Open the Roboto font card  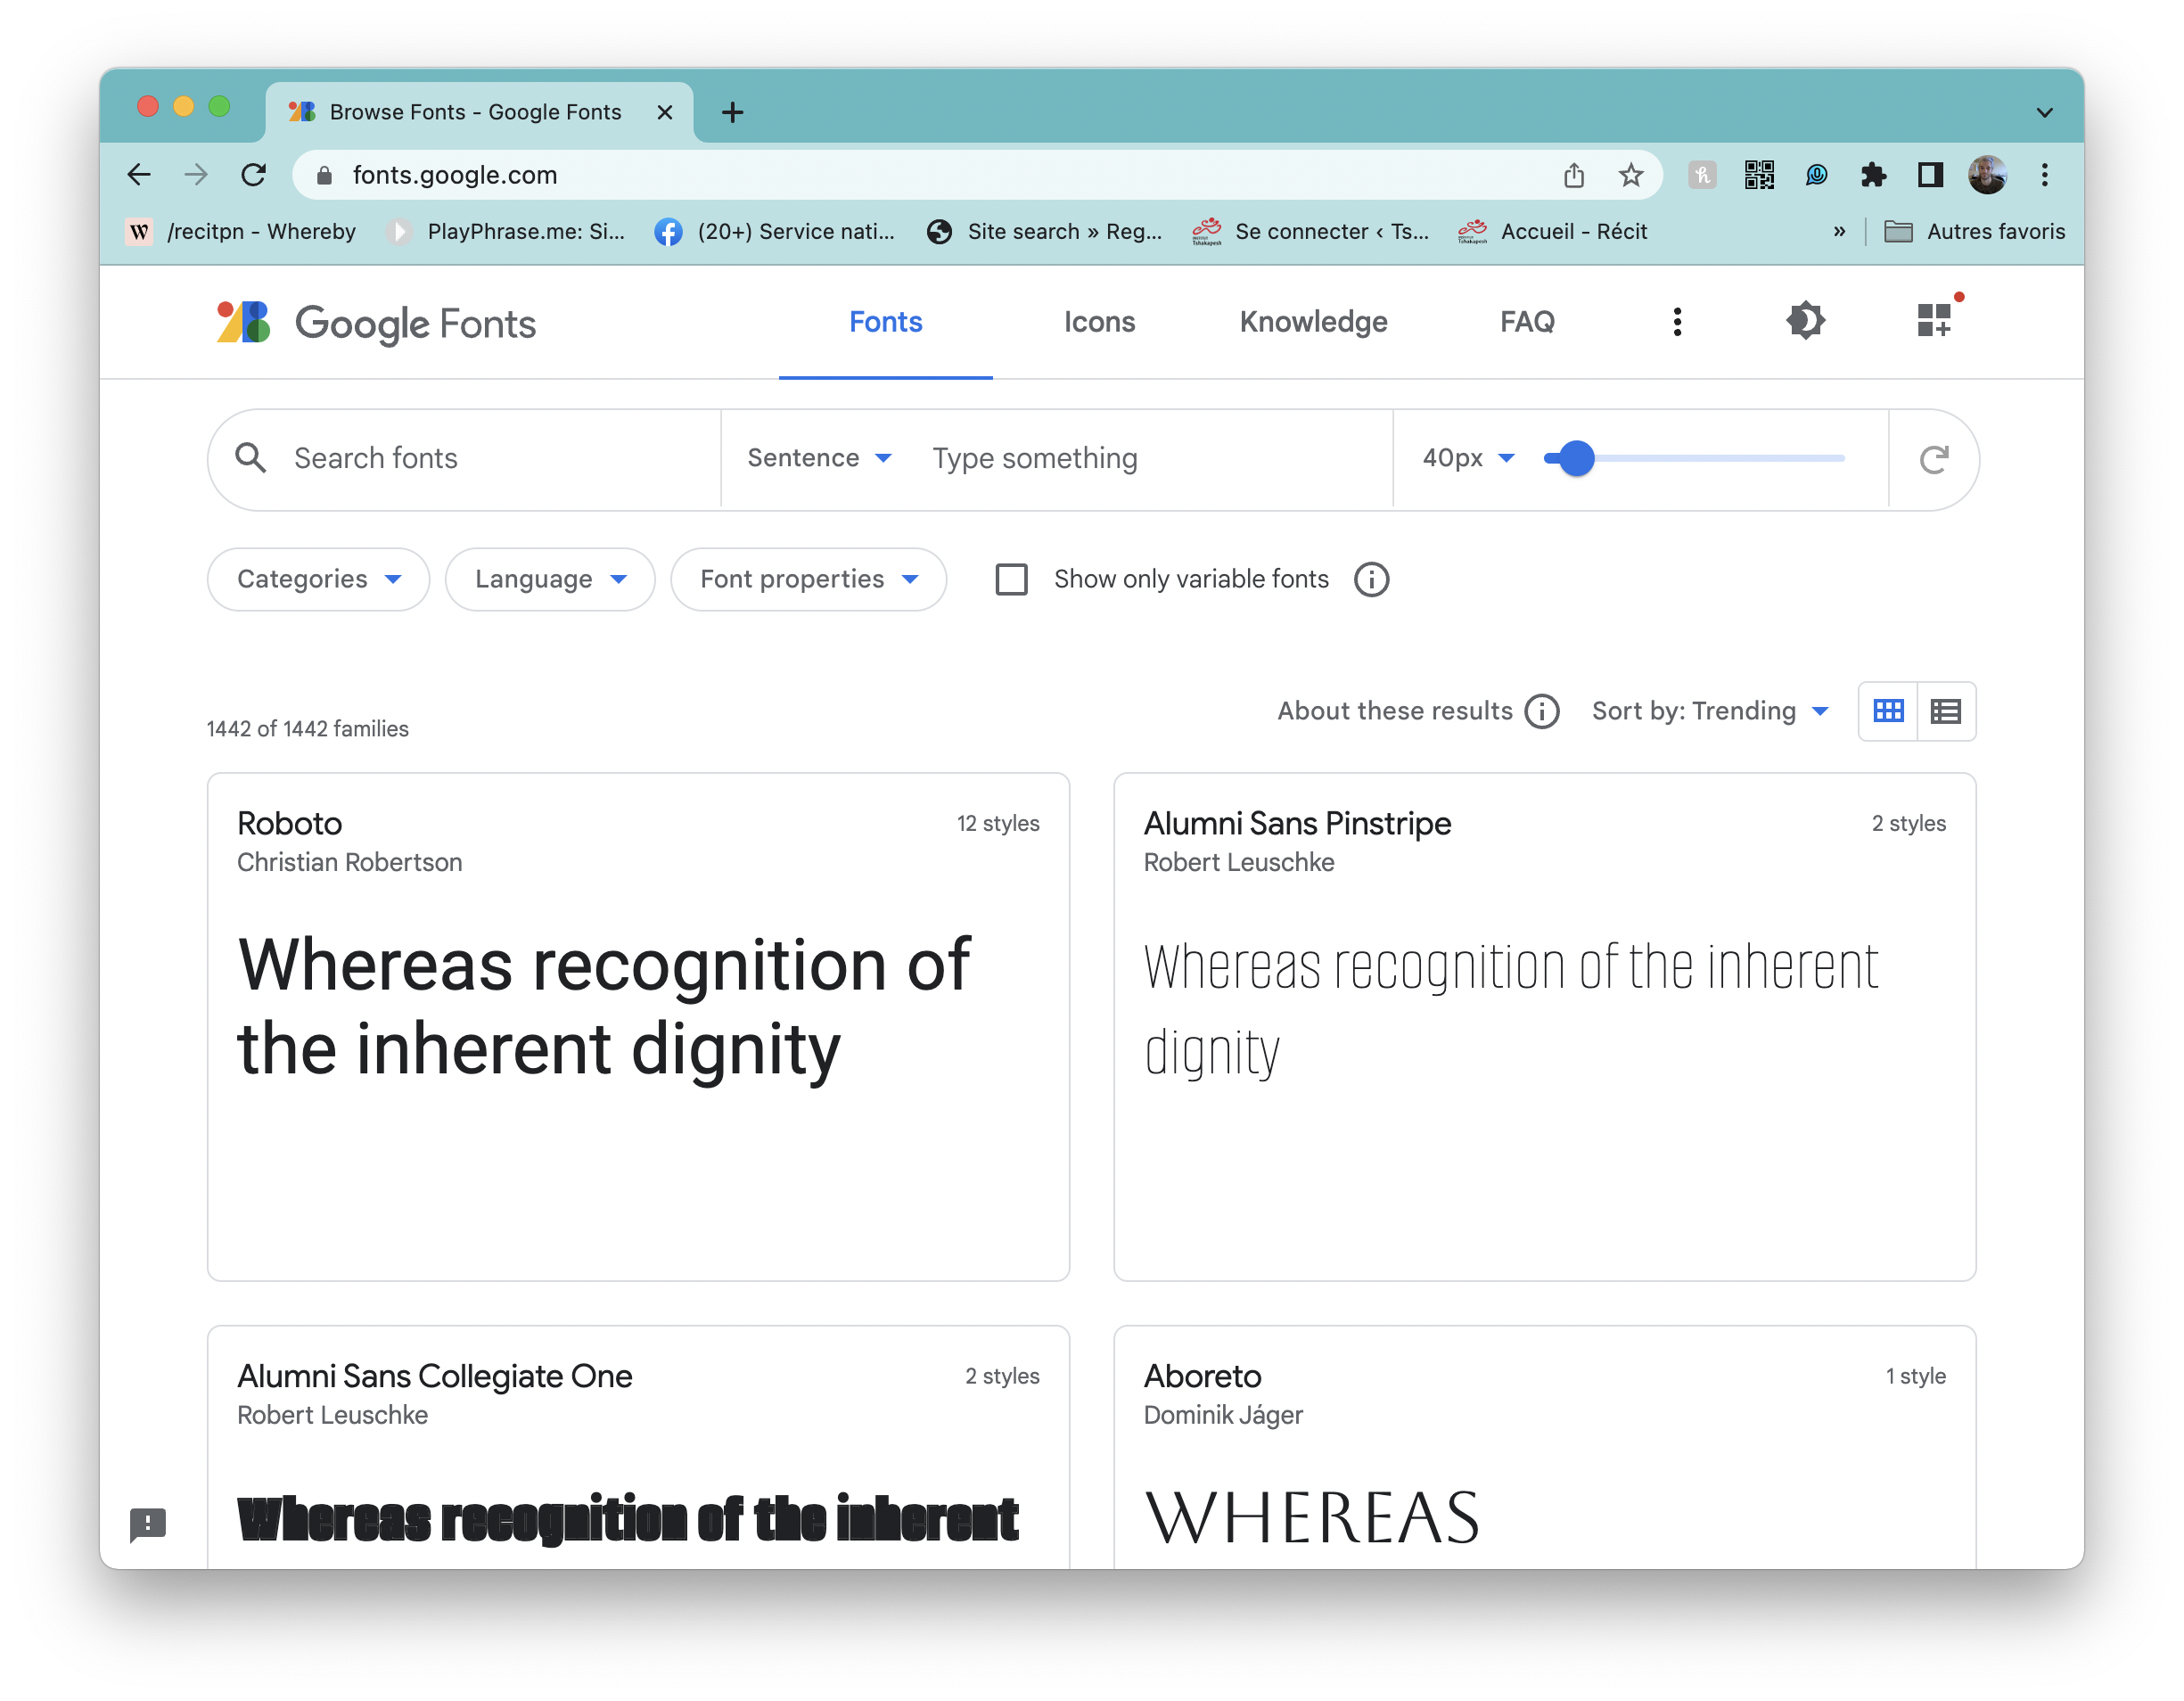(x=638, y=1025)
